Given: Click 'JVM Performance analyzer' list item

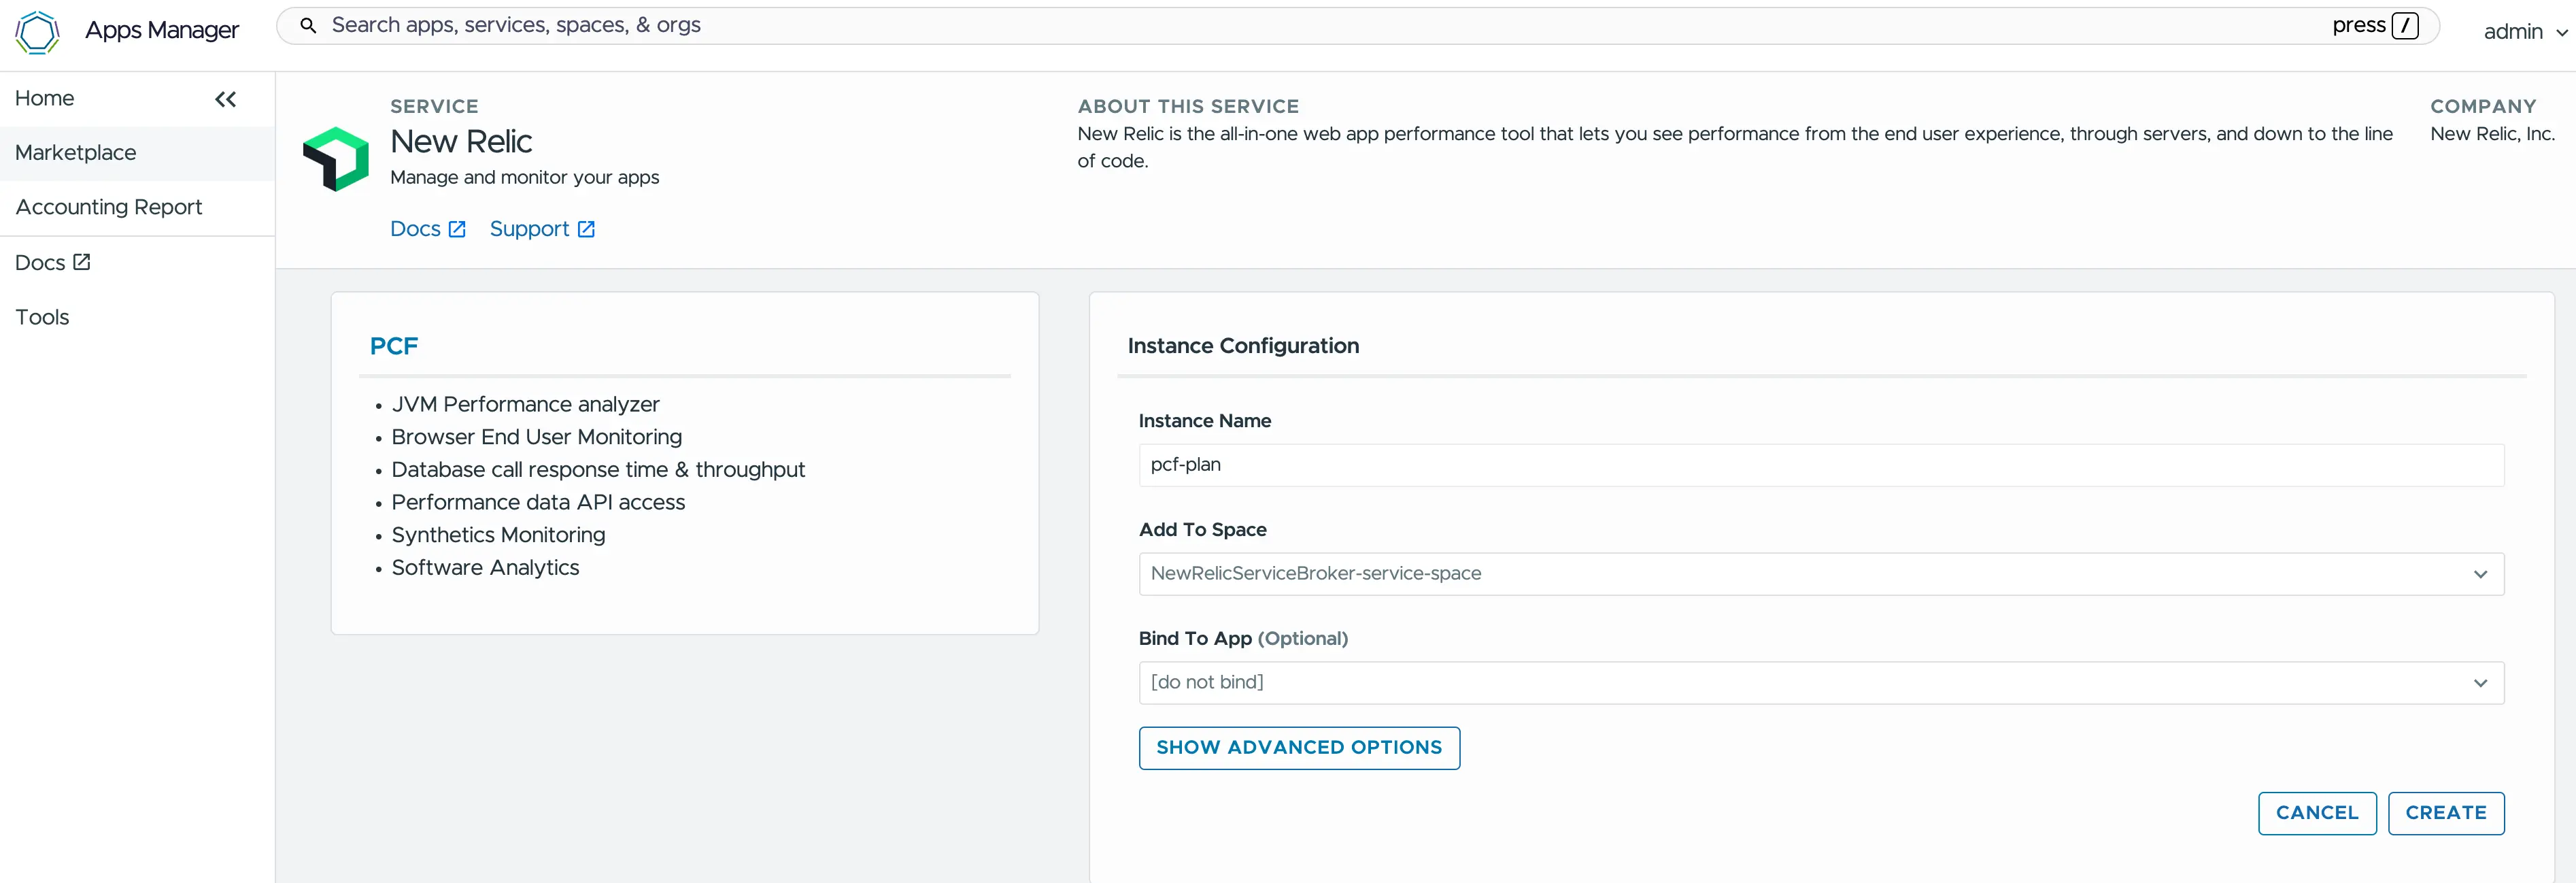Looking at the screenshot, I should (525, 404).
